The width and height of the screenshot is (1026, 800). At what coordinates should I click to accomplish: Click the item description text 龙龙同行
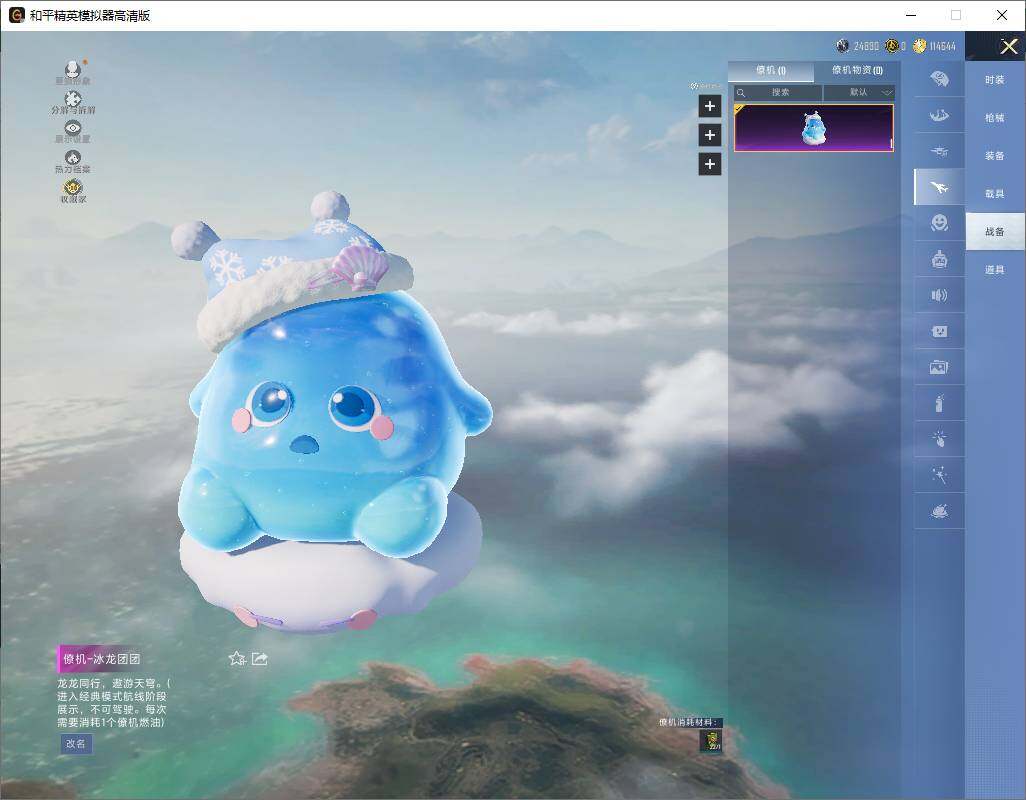[113, 703]
